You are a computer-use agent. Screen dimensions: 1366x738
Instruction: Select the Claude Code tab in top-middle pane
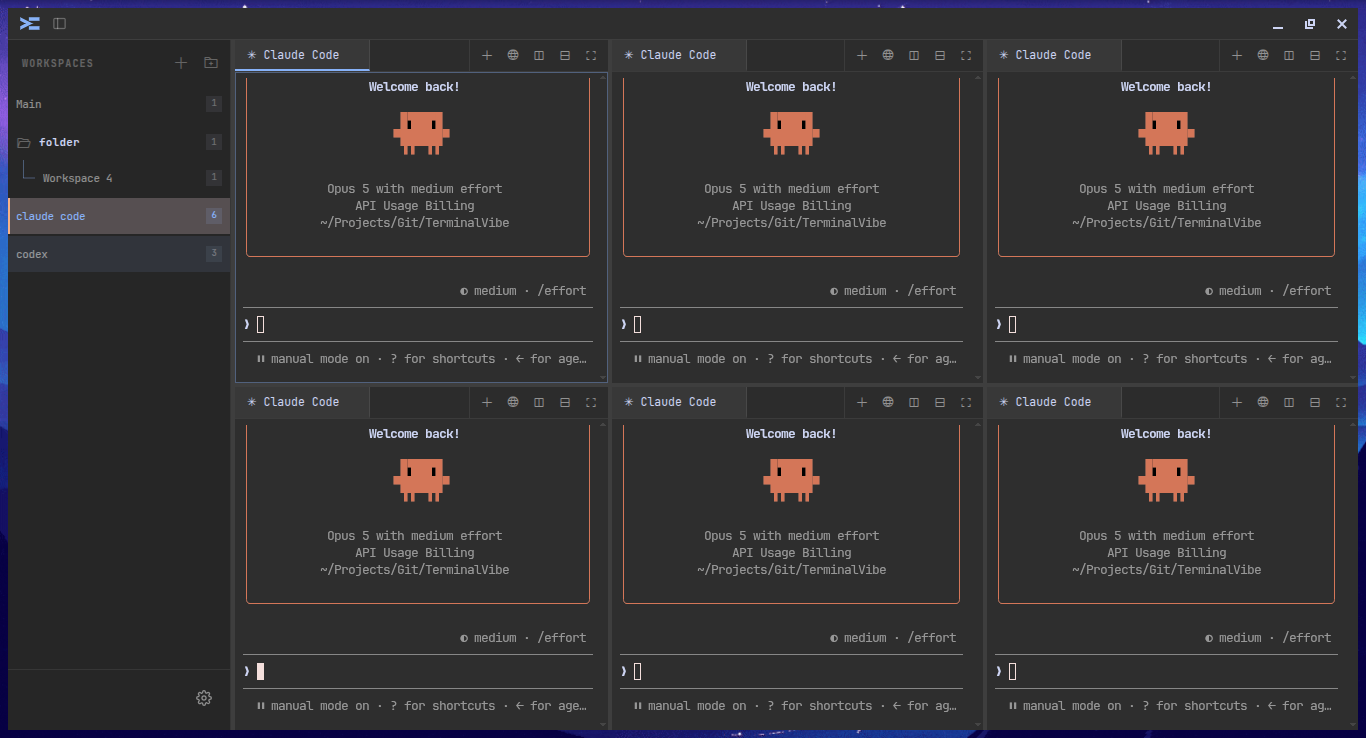[679, 55]
